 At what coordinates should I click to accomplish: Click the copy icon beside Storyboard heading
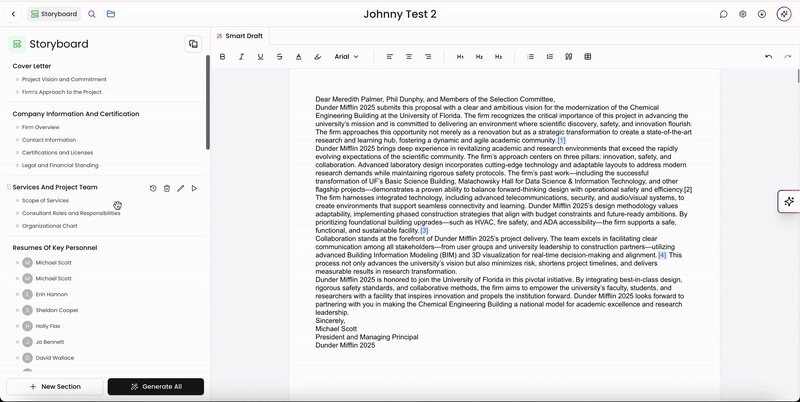(193, 44)
